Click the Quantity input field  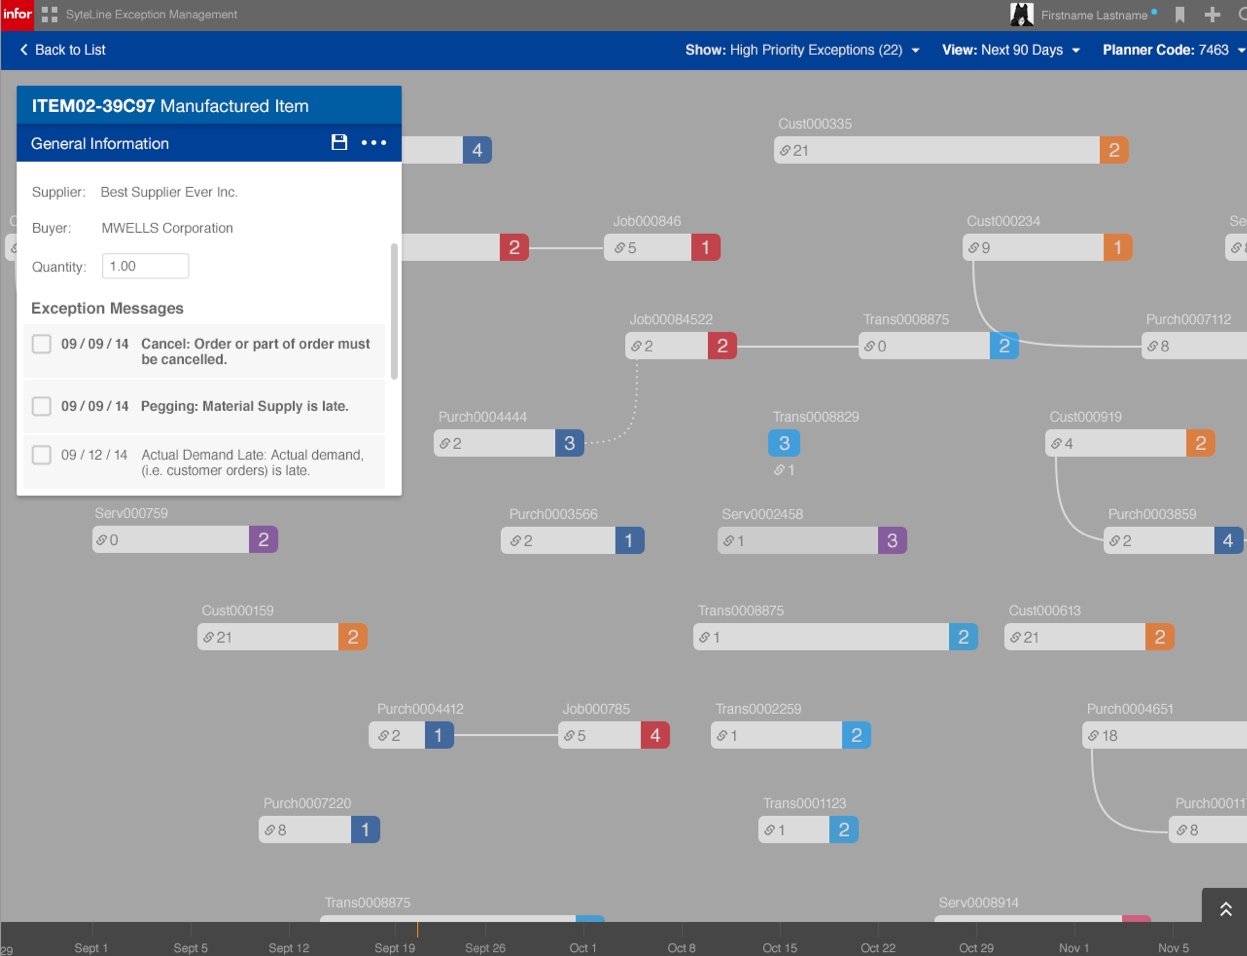(146, 266)
